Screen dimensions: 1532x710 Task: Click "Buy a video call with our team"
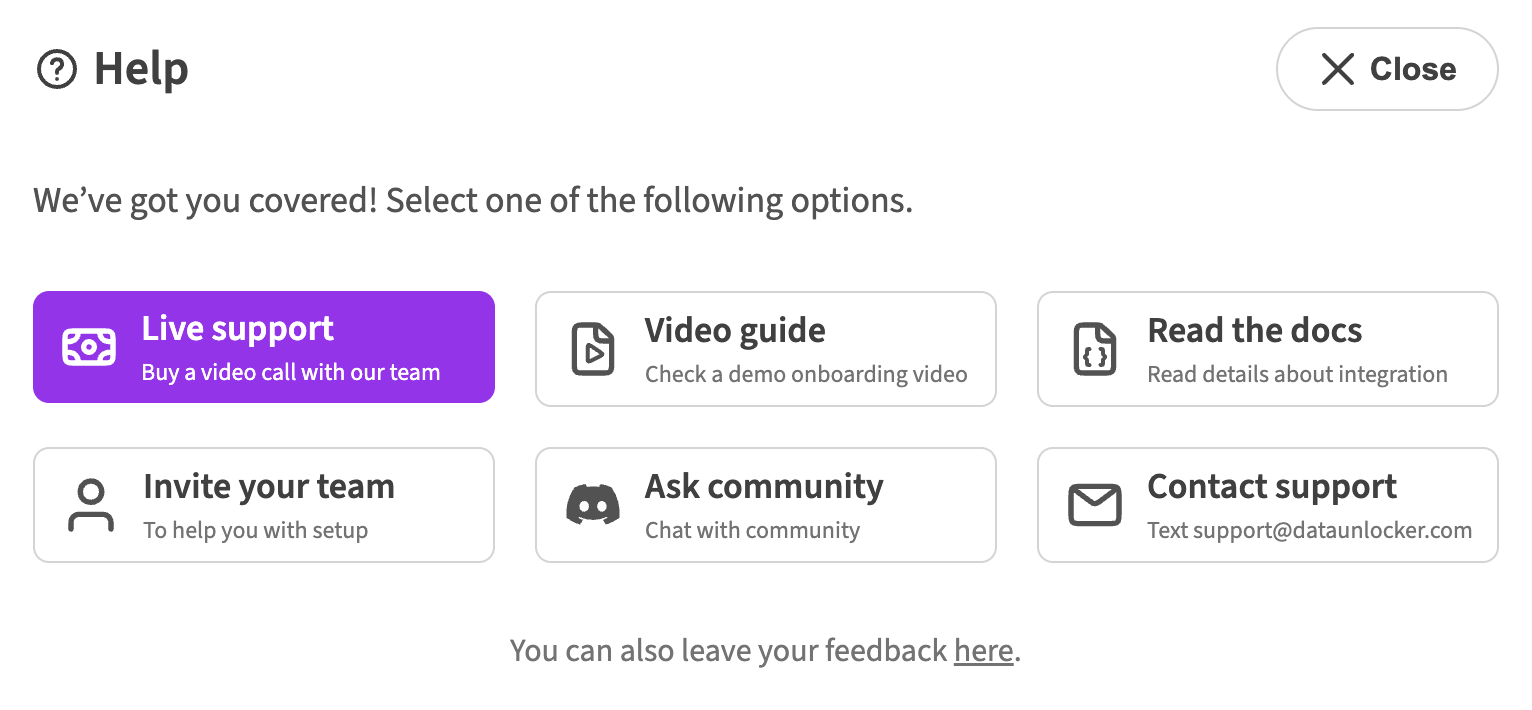[x=291, y=373]
